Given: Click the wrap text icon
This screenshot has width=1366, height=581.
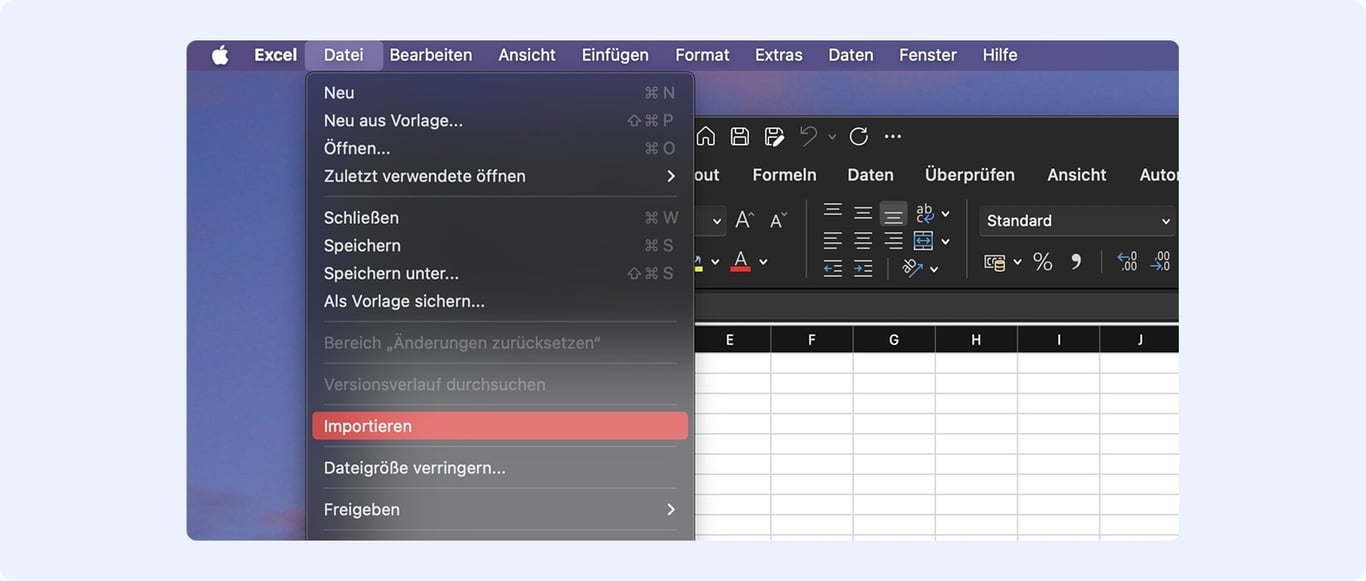Looking at the screenshot, I should pyautogui.click(x=924, y=213).
